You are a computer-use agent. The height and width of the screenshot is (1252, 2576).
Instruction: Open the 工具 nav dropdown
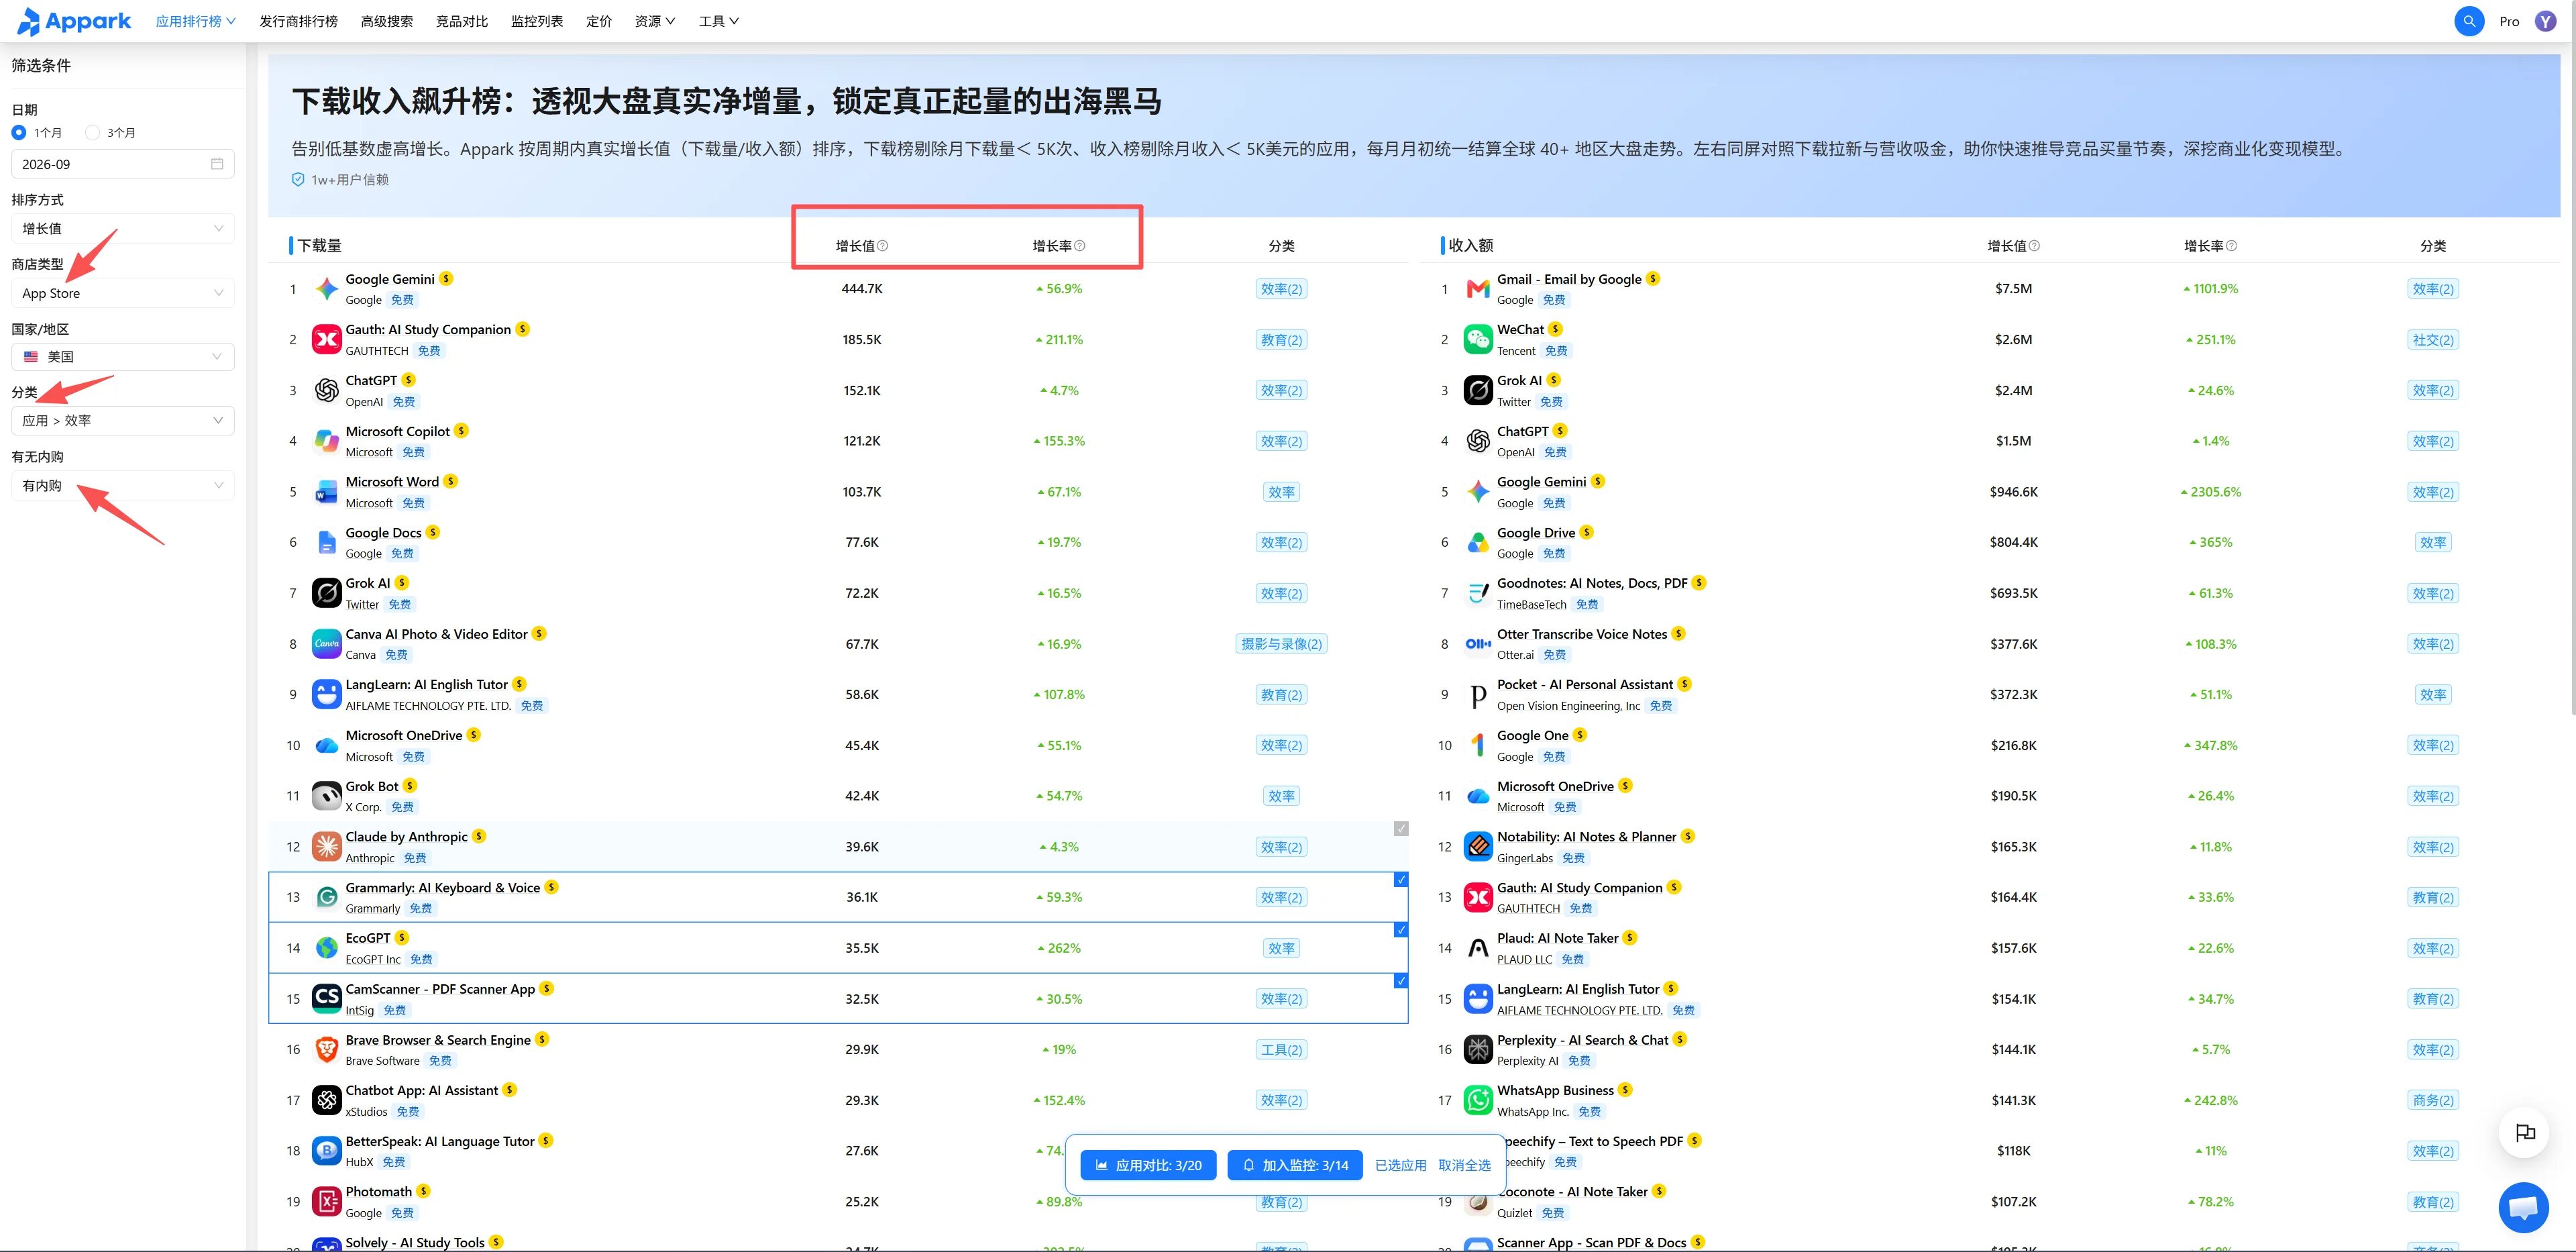(719, 21)
